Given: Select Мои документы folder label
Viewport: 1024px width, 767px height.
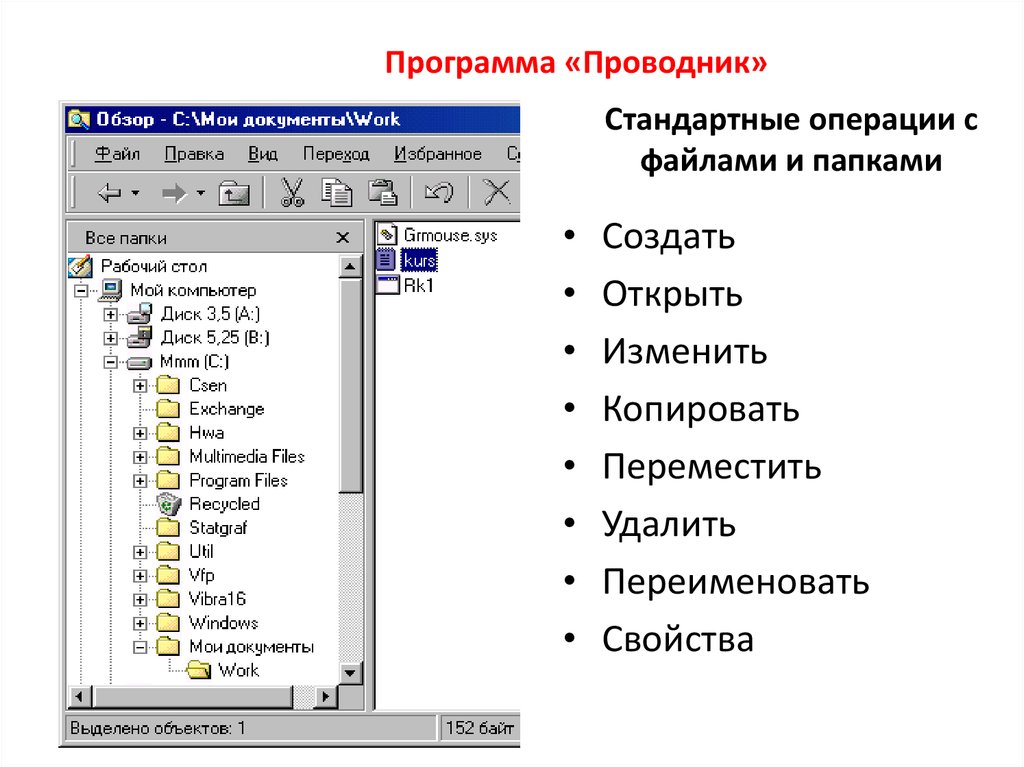Looking at the screenshot, I should click(x=251, y=647).
